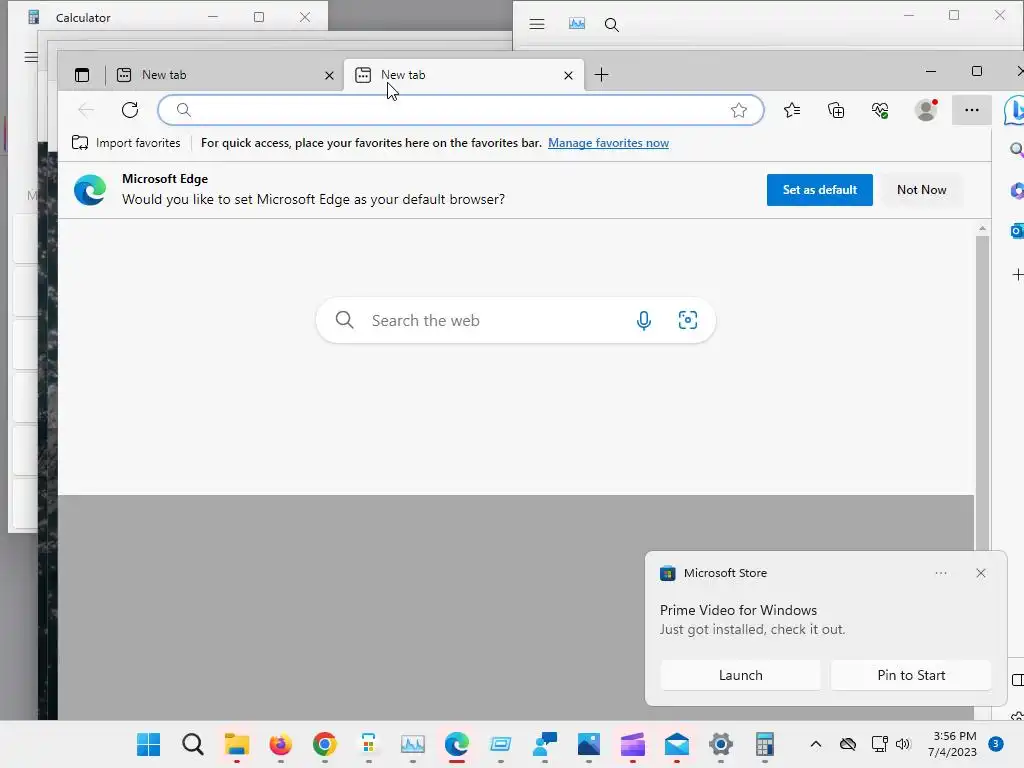Click the Search the web box
1024x768 pixels.
515,320
